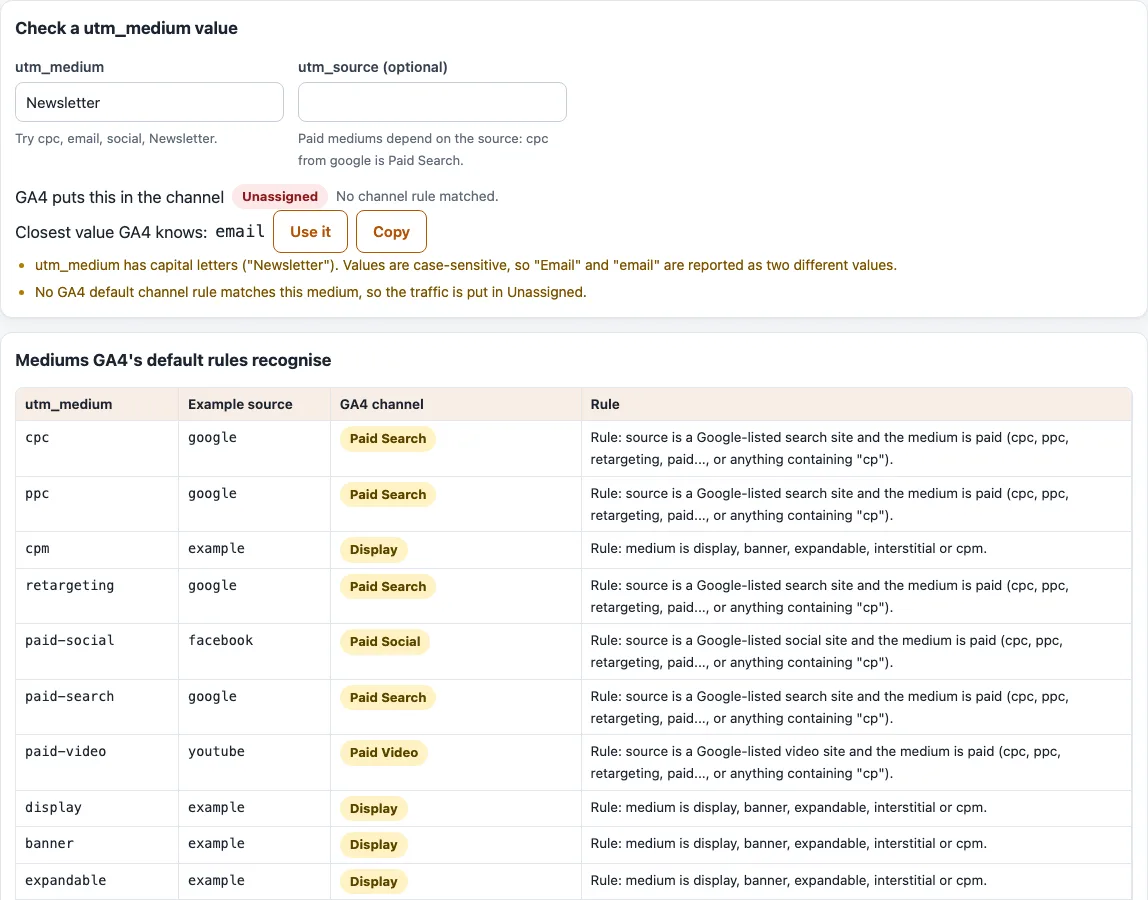Click the warning about capital letters in utm_medium

(x=466, y=265)
